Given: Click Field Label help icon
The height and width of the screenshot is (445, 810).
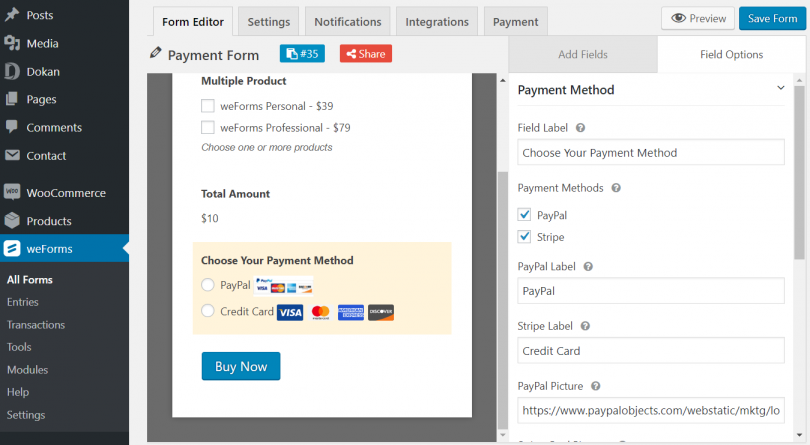Looking at the screenshot, I should pos(580,128).
